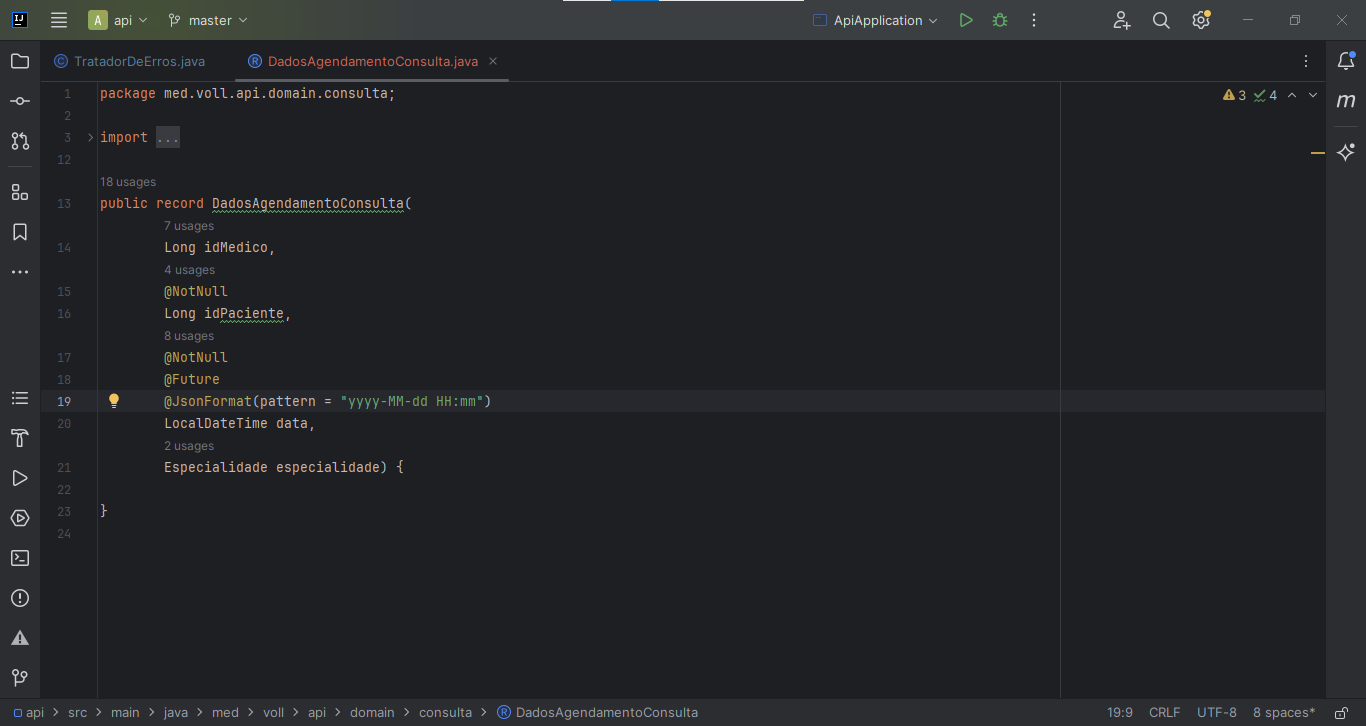This screenshot has width=1366, height=726.
Task: Expand folded import ellipsis placeholder
Action: click(168, 137)
